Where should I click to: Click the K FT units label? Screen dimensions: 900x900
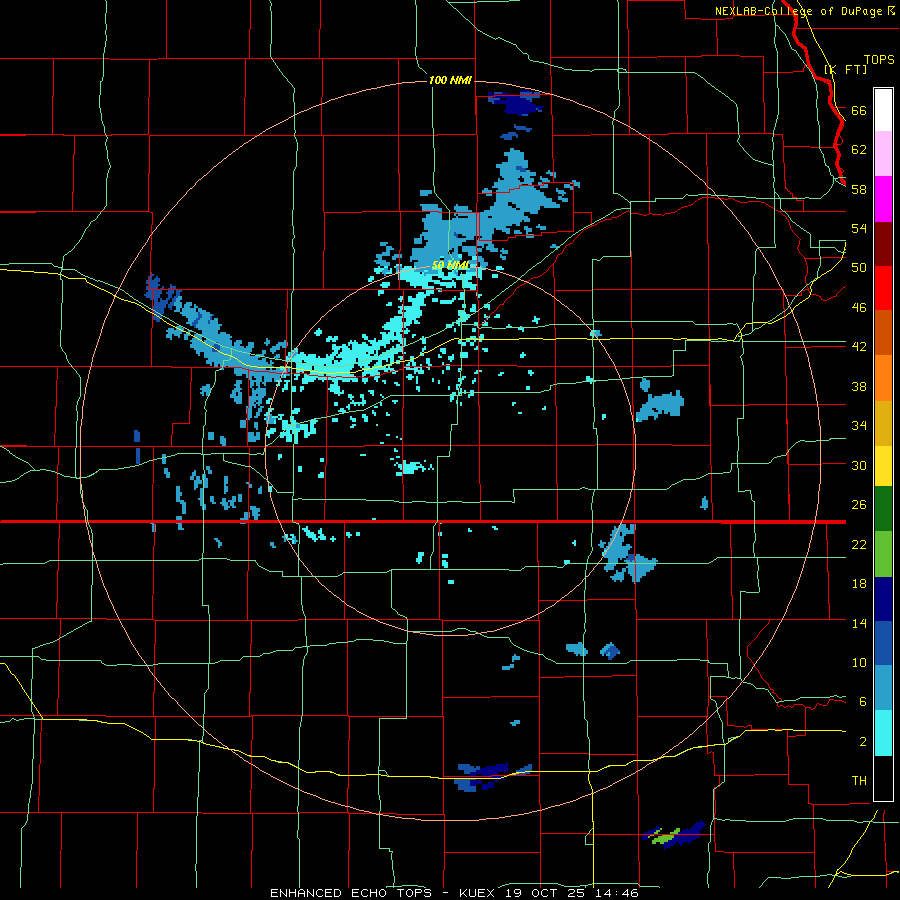pos(845,69)
